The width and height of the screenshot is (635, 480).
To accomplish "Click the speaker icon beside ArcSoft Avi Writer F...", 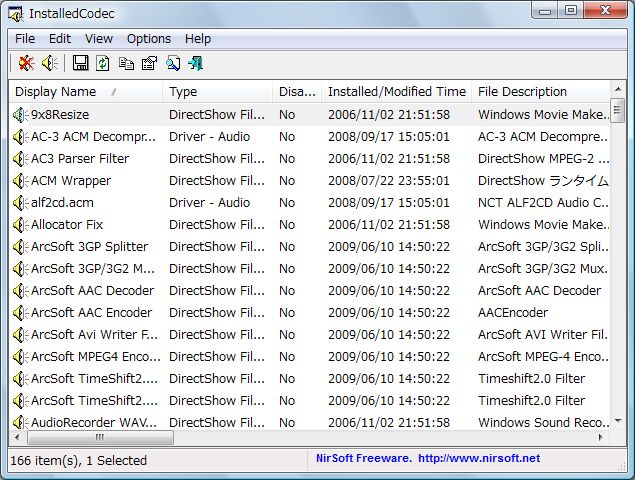I will point(20,335).
